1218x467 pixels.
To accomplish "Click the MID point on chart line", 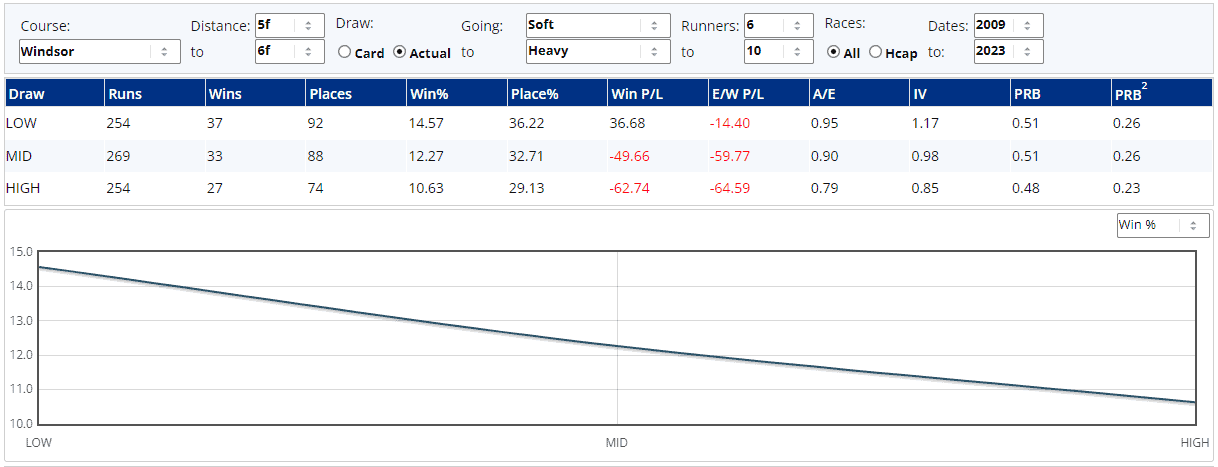I will (x=617, y=347).
